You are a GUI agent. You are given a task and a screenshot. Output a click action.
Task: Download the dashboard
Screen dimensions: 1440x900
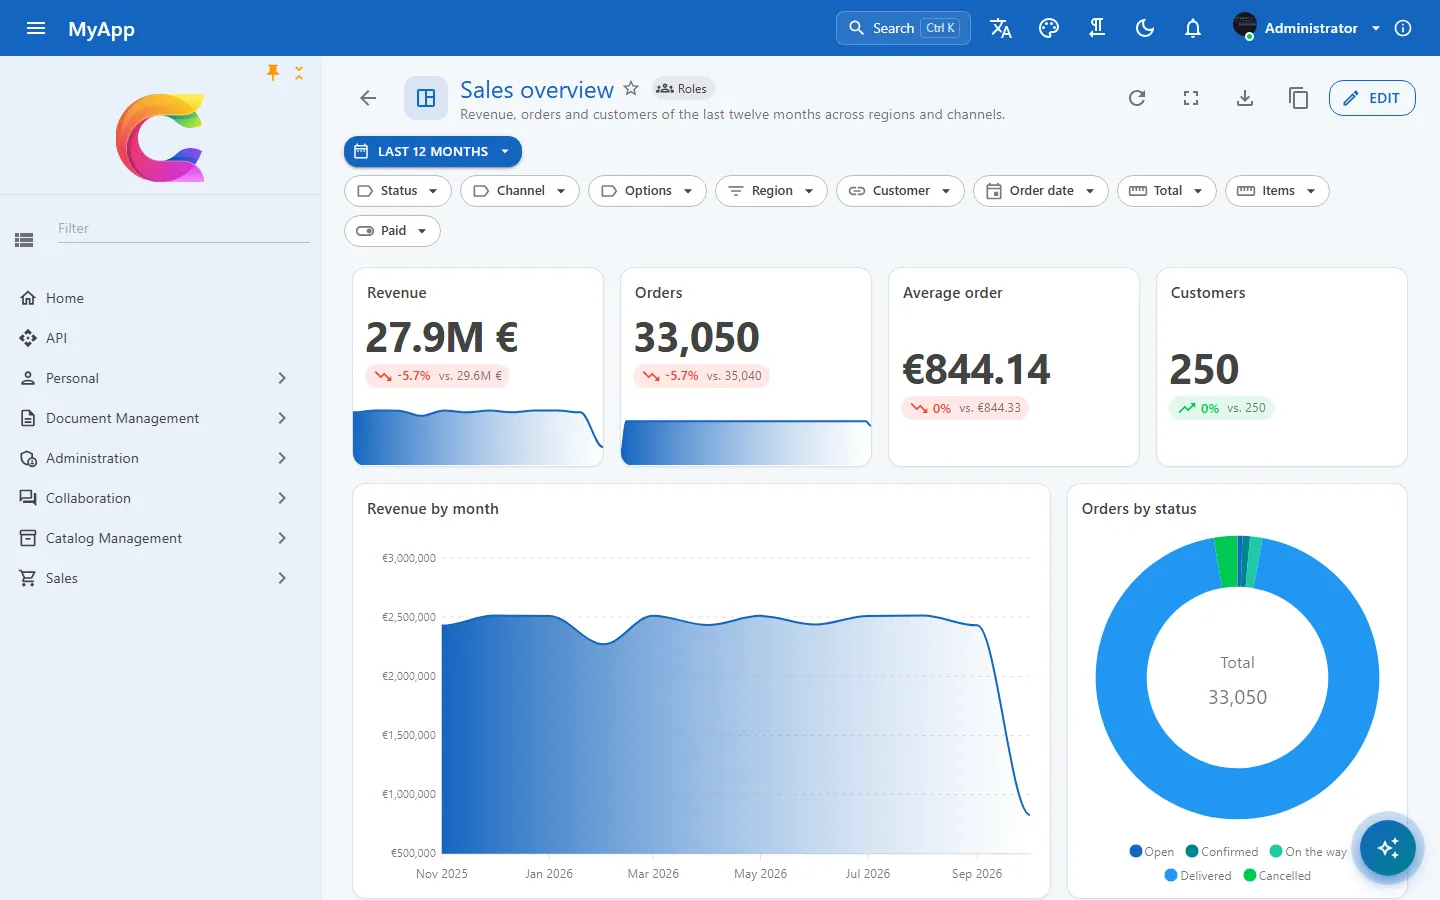pos(1245,98)
